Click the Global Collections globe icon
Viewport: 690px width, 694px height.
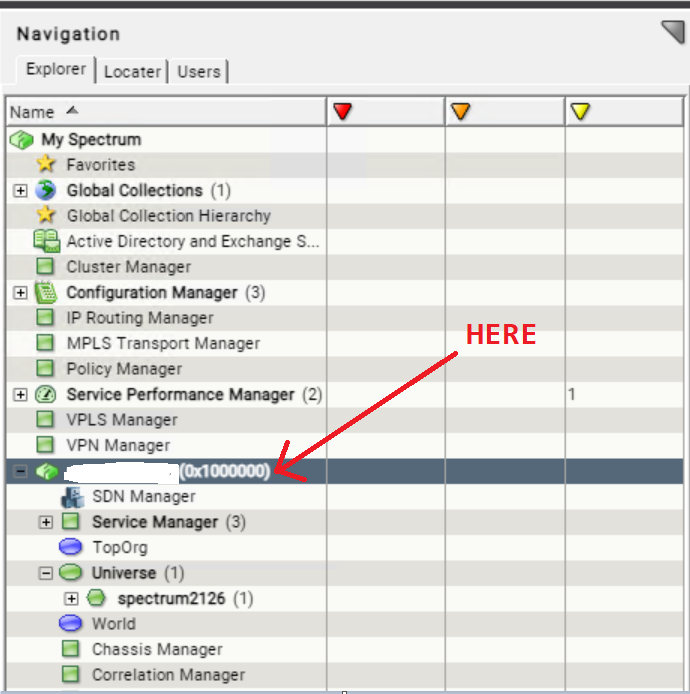point(46,190)
